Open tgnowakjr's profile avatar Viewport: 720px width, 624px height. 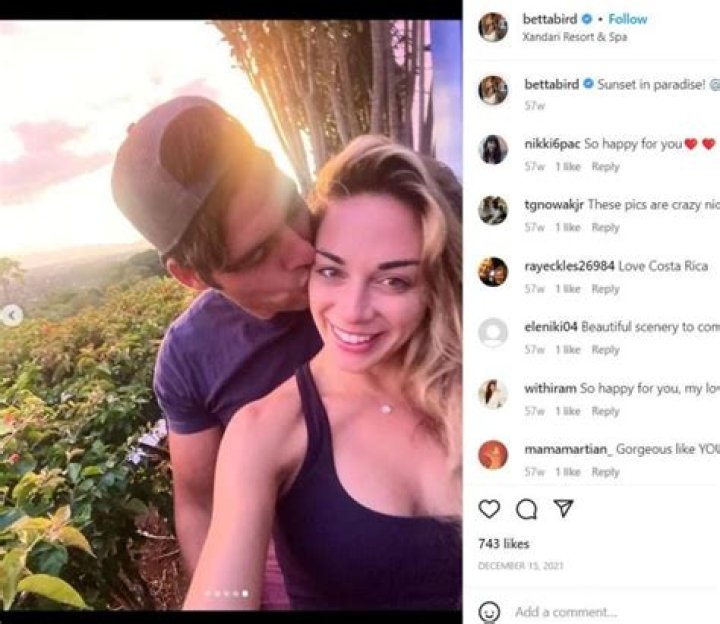pos(493,210)
